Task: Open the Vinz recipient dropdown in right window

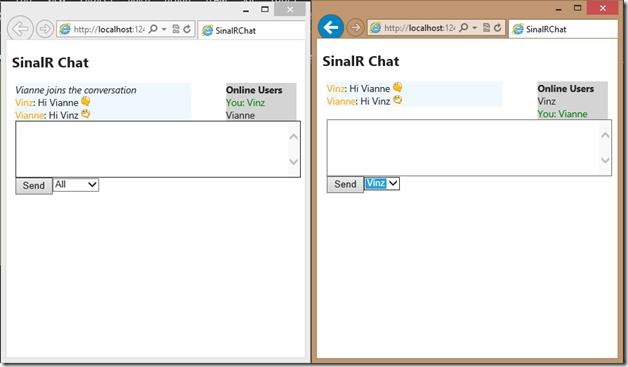Action: [382, 183]
